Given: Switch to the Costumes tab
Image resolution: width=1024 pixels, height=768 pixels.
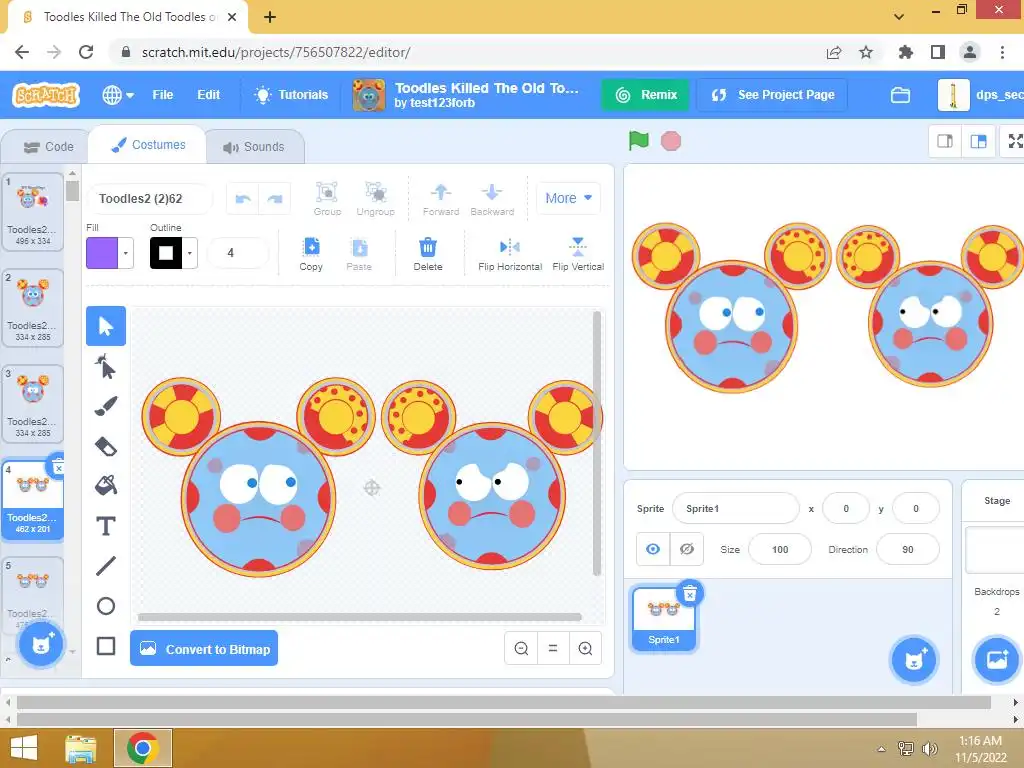Looking at the screenshot, I should click(148, 145).
